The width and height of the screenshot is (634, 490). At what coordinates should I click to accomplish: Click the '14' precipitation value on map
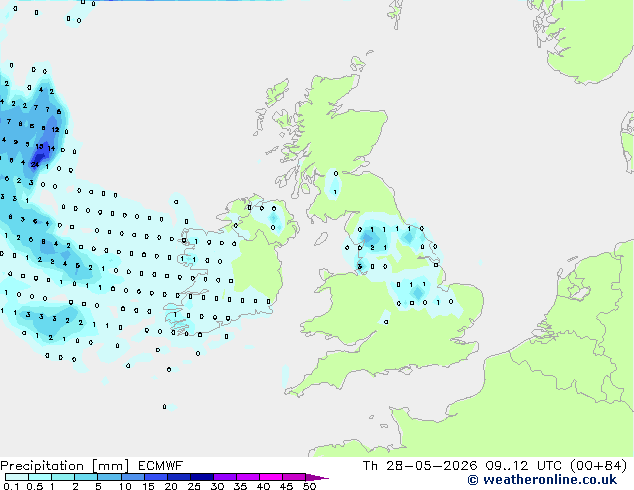coord(51,148)
